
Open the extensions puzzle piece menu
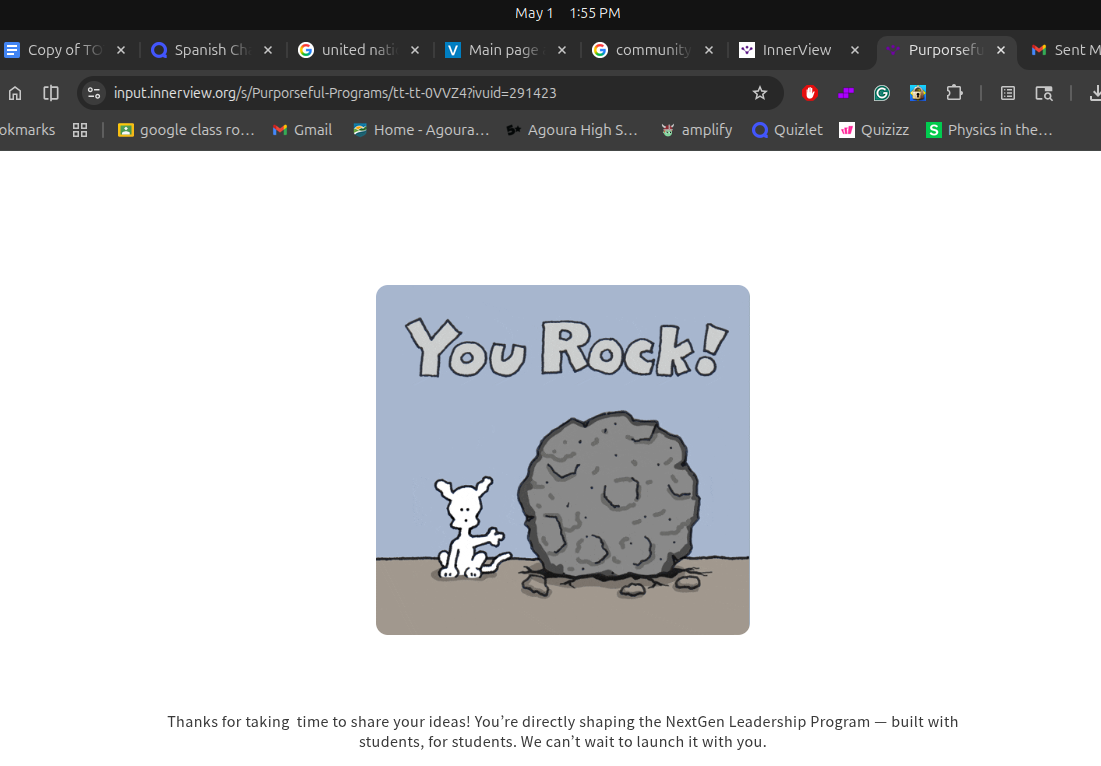tap(954, 93)
